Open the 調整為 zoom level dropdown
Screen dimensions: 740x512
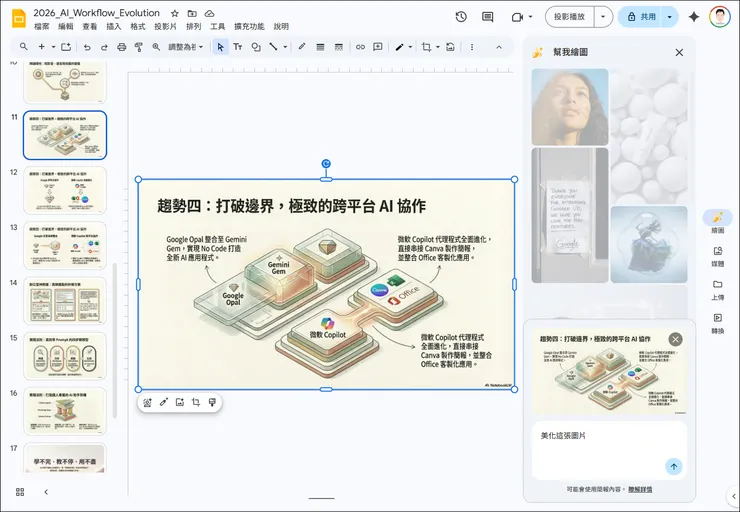tap(185, 47)
